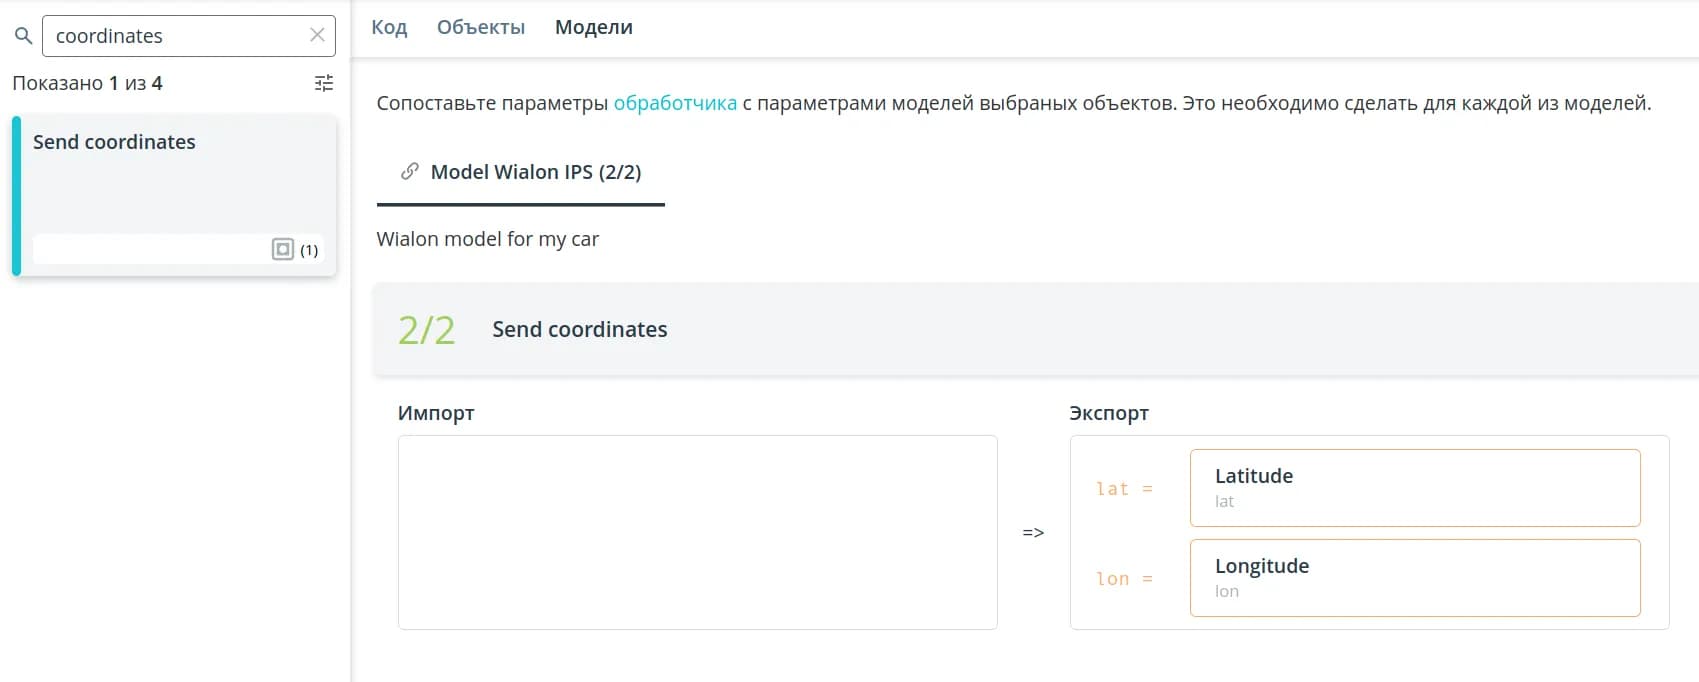Open the Latitude parameter selector
This screenshot has height=682, width=1699.
1414,488
